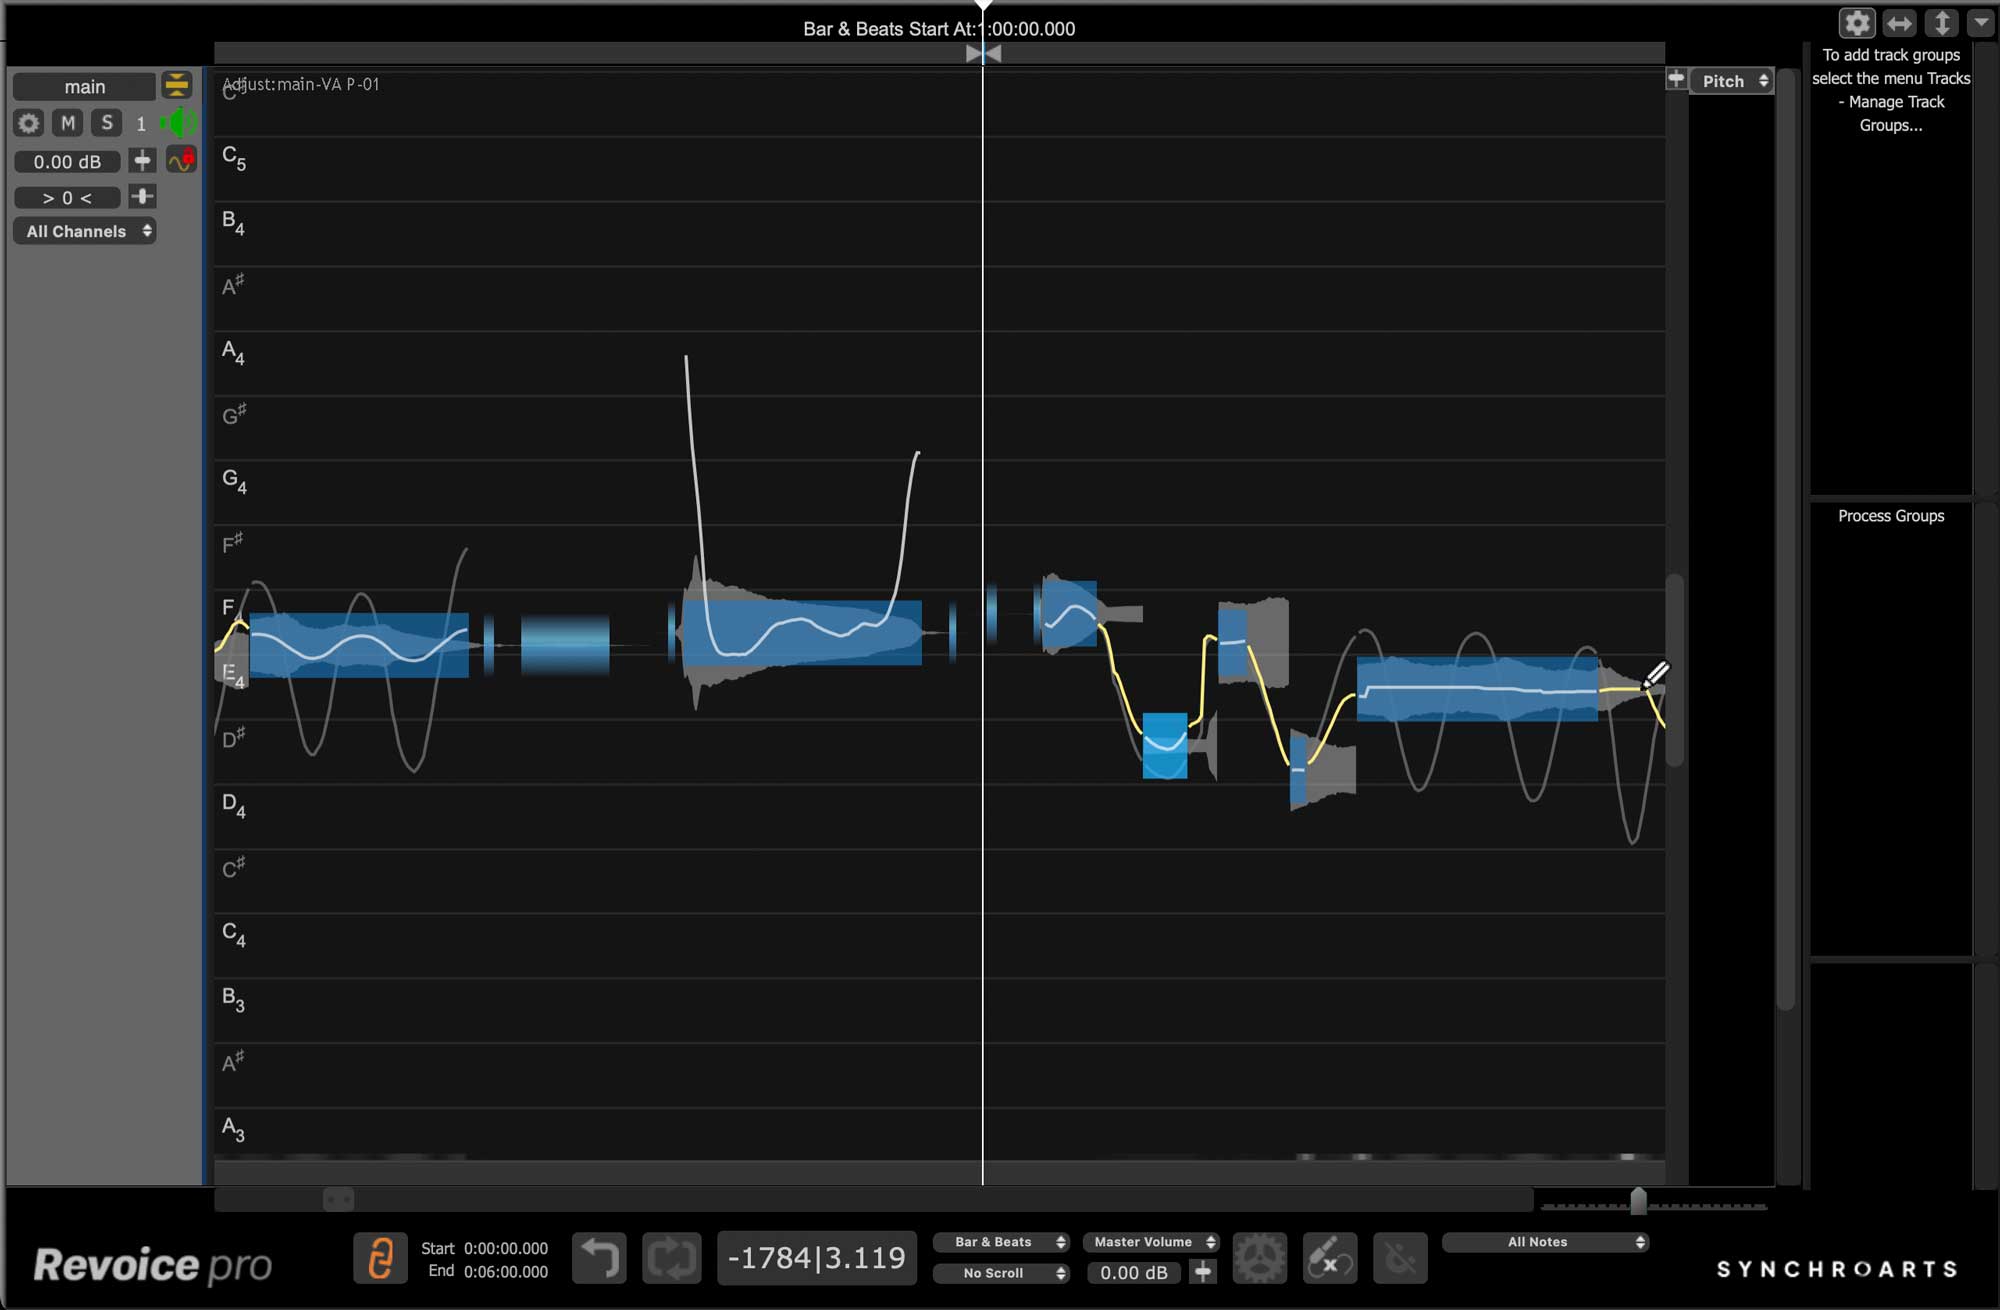
Task: Click the A3 pitch label
Action: 233,1129
